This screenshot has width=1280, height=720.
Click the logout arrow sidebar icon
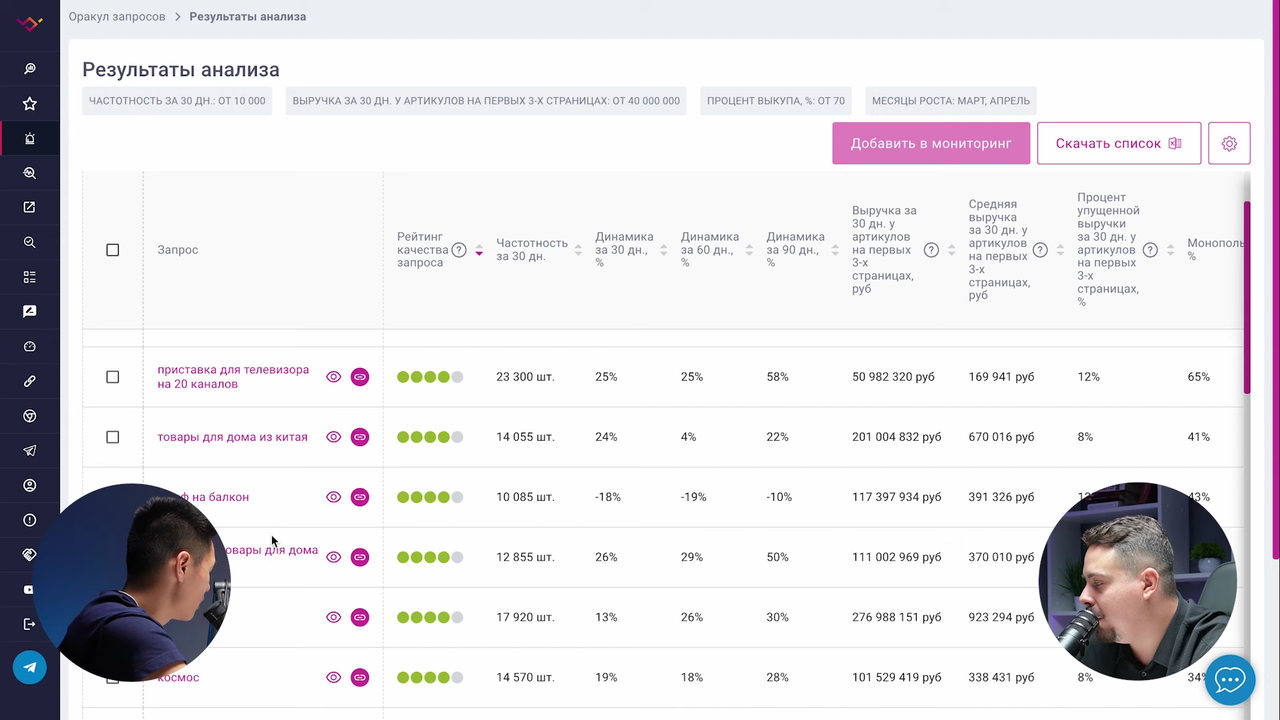pyautogui.click(x=30, y=624)
